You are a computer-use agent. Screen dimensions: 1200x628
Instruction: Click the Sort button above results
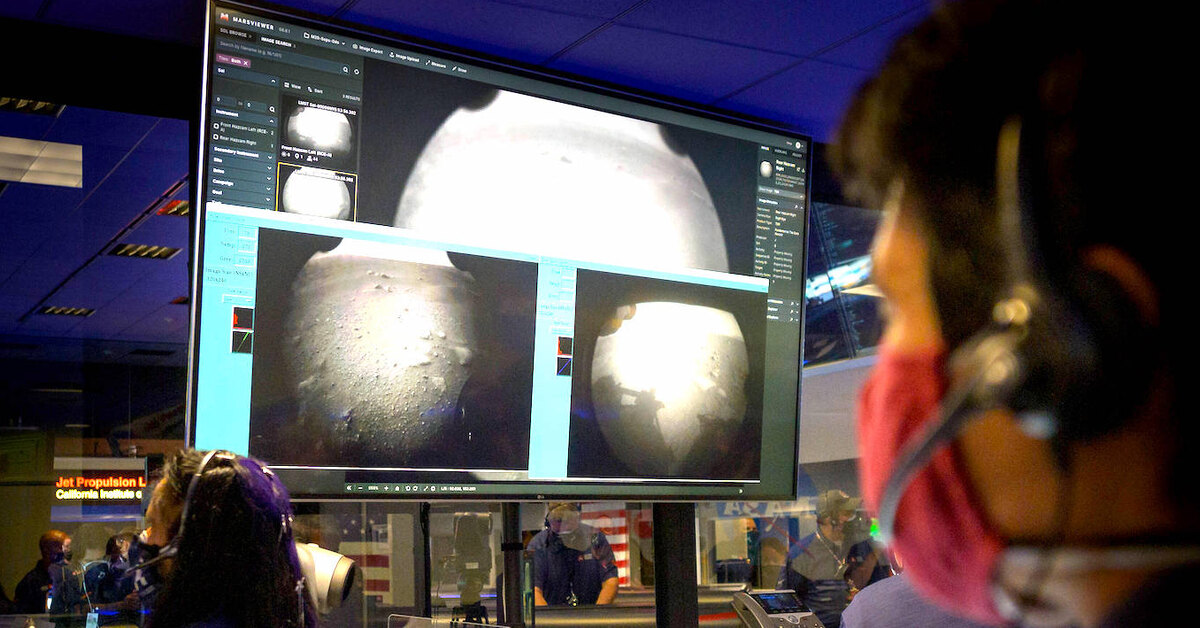tap(316, 90)
